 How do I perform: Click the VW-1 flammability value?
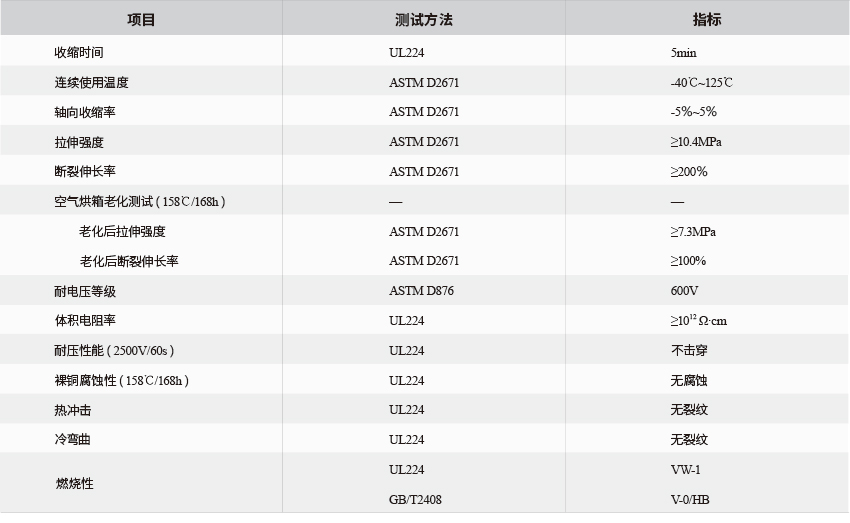click(x=686, y=469)
